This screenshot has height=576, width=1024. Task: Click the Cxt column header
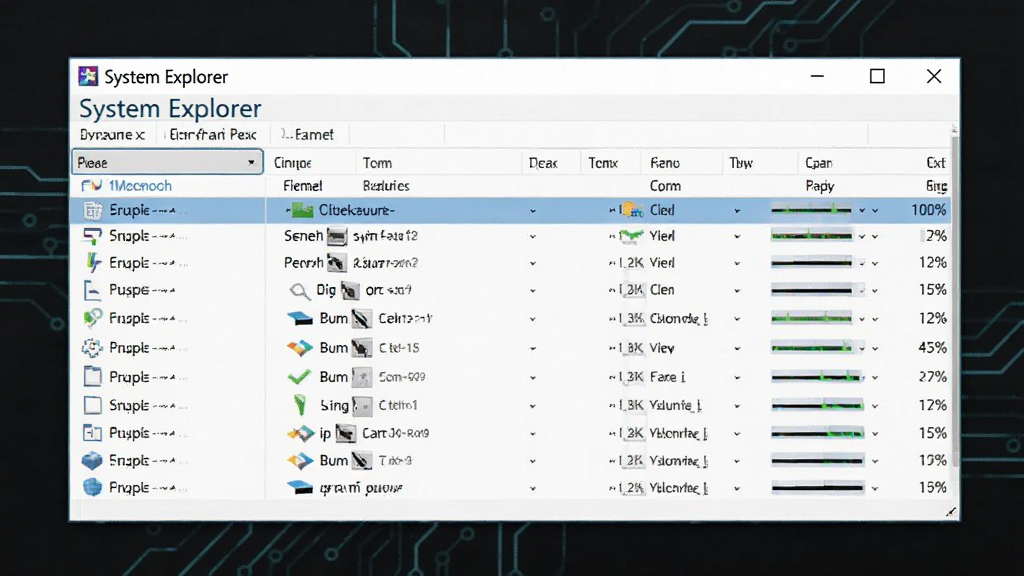tap(936, 163)
